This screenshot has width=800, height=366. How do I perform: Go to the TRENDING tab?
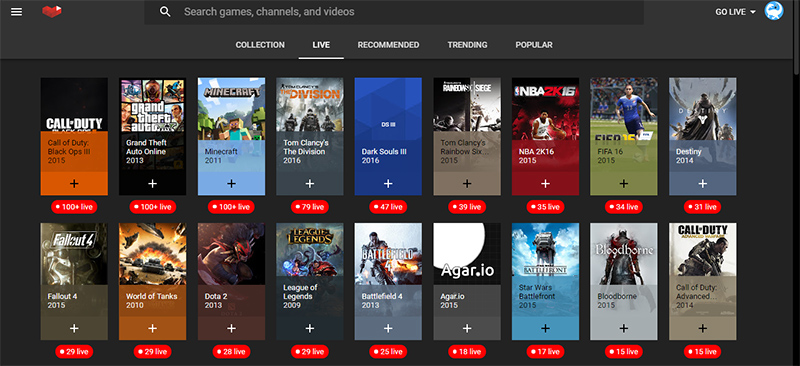pos(467,45)
